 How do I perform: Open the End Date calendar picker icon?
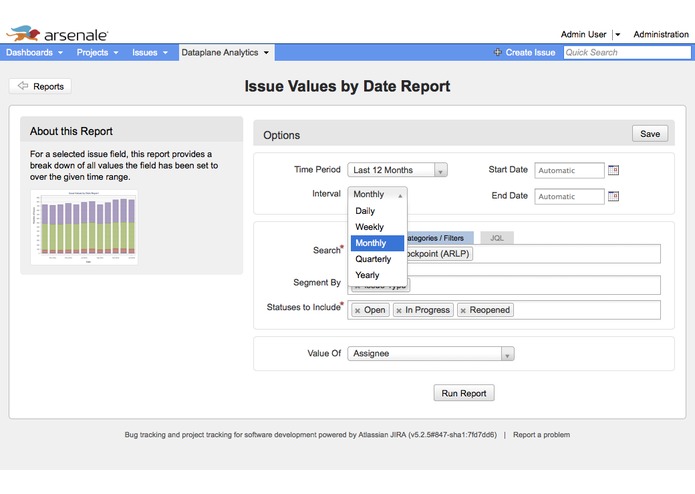click(613, 196)
